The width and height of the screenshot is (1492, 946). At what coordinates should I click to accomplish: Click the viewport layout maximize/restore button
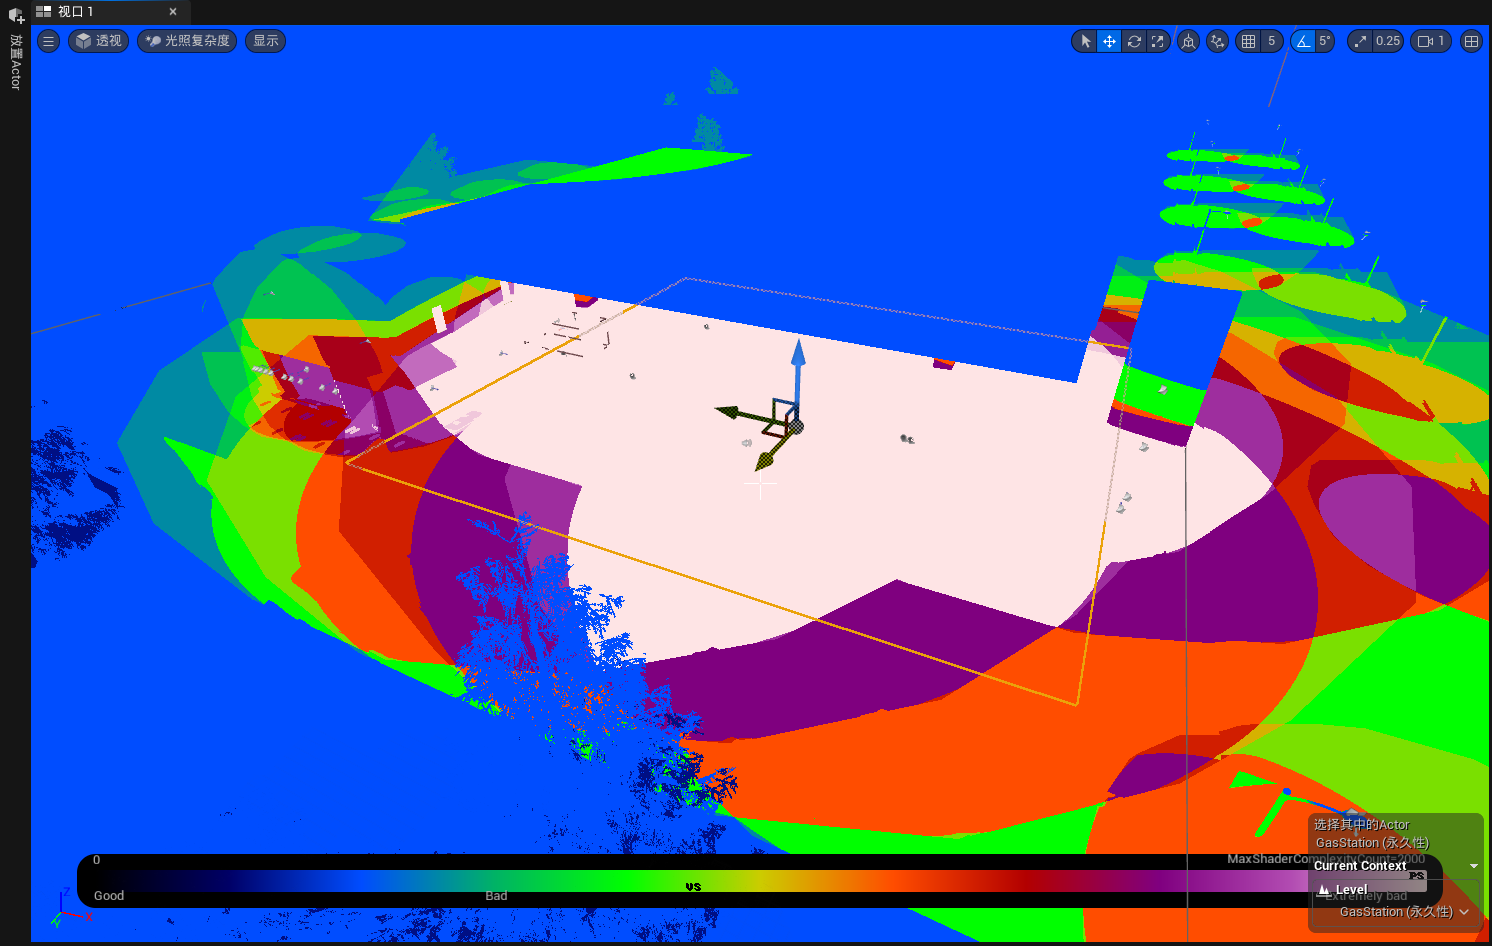point(1471,41)
